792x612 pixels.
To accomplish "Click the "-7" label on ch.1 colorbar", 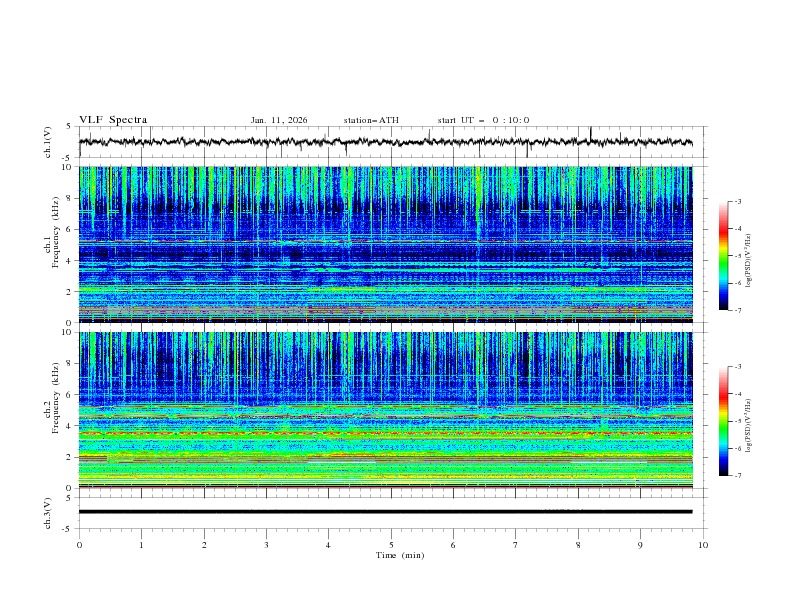I will (x=738, y=310).
